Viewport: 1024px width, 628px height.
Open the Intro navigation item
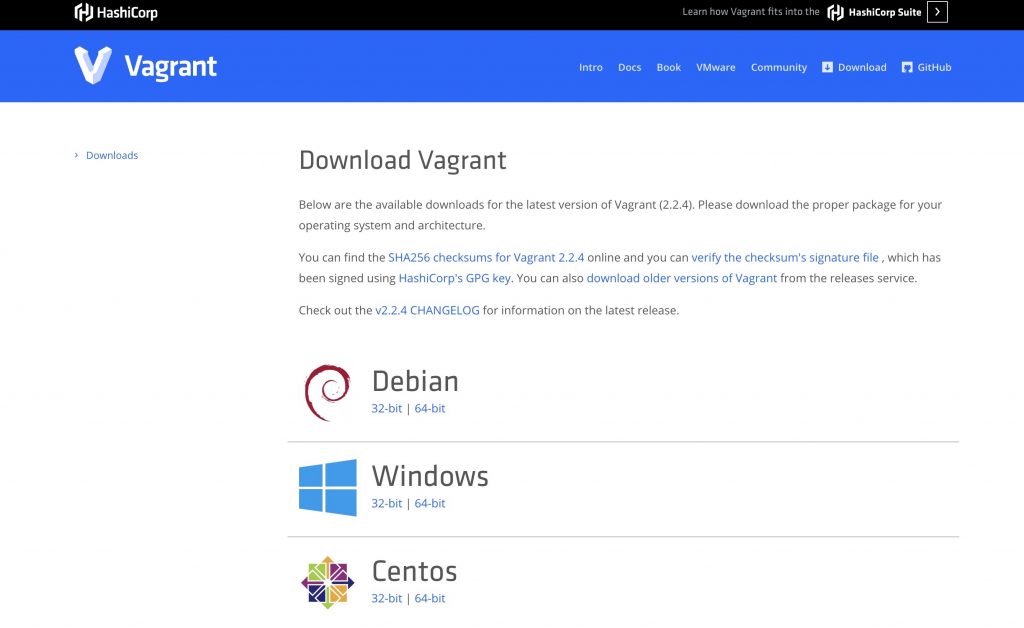coord(590,67)
